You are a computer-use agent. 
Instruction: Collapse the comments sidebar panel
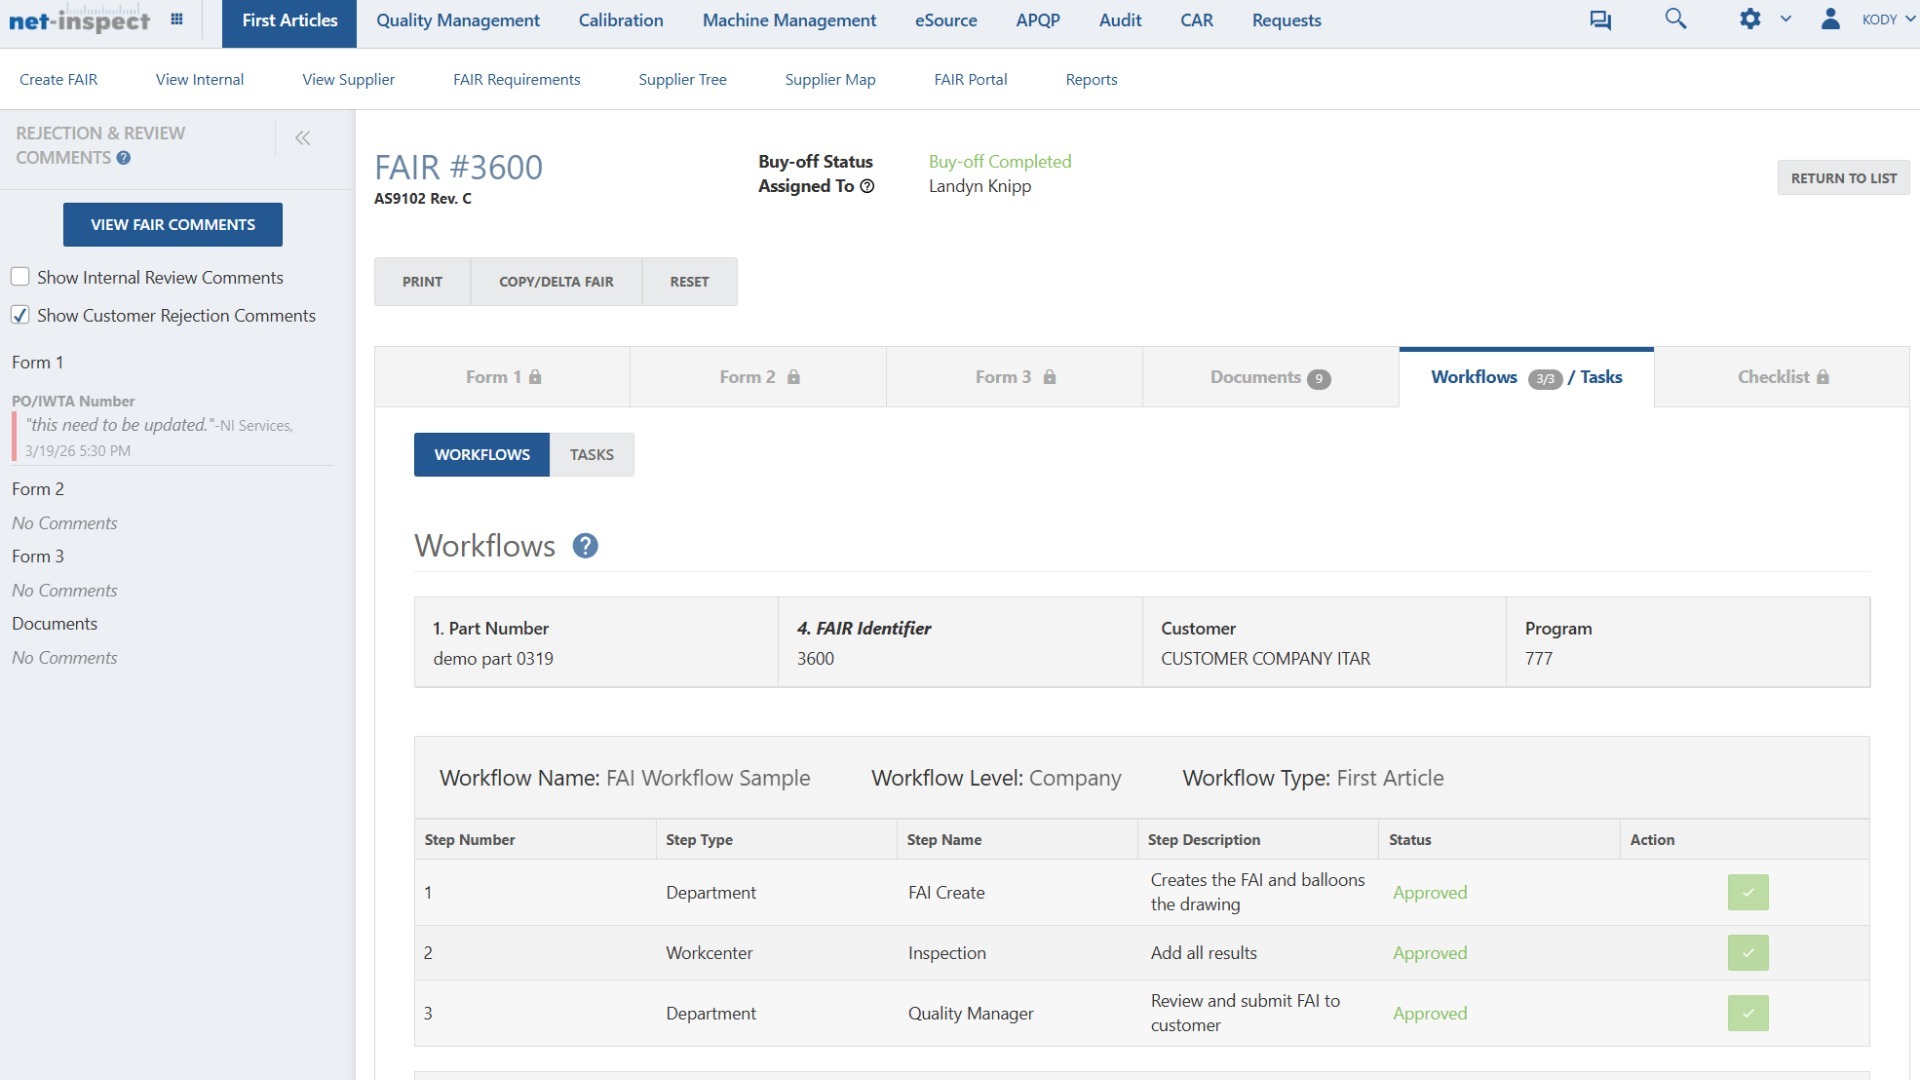(303, 138)
